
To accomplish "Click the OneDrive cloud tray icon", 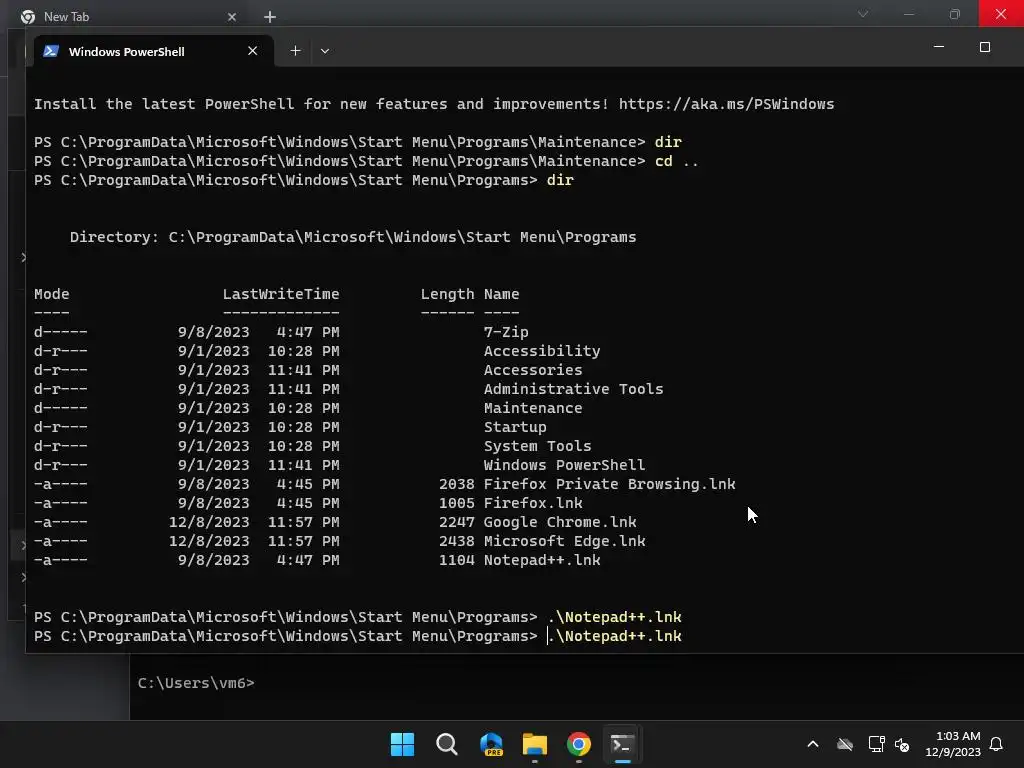I will [x=845, y=744].
